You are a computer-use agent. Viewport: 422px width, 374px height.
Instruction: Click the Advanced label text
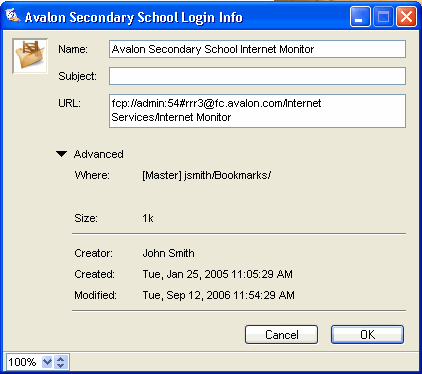[x=99, y=154]
